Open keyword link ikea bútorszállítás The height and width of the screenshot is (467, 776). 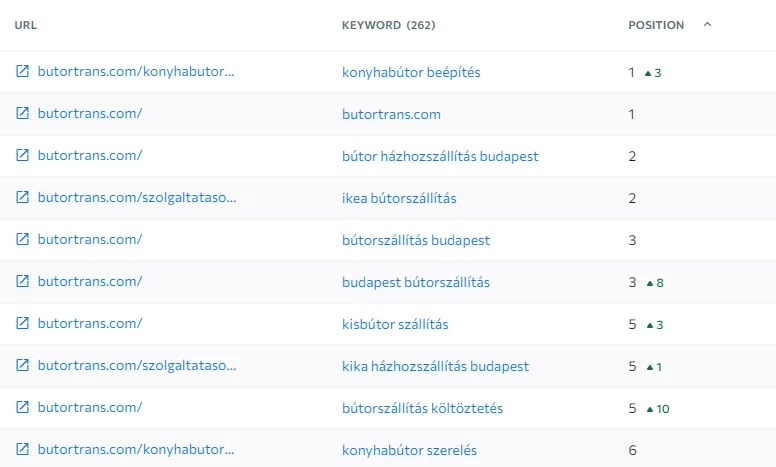coord(399,198)
